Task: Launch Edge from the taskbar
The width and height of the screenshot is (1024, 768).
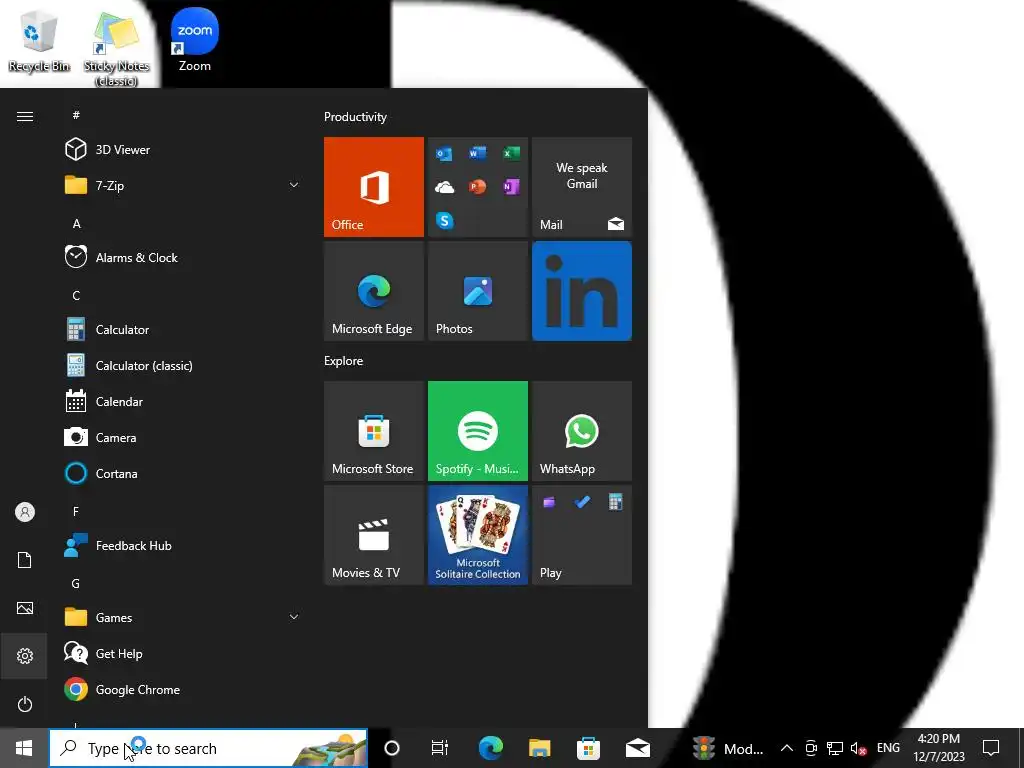Action: click(x=490, y=748)
